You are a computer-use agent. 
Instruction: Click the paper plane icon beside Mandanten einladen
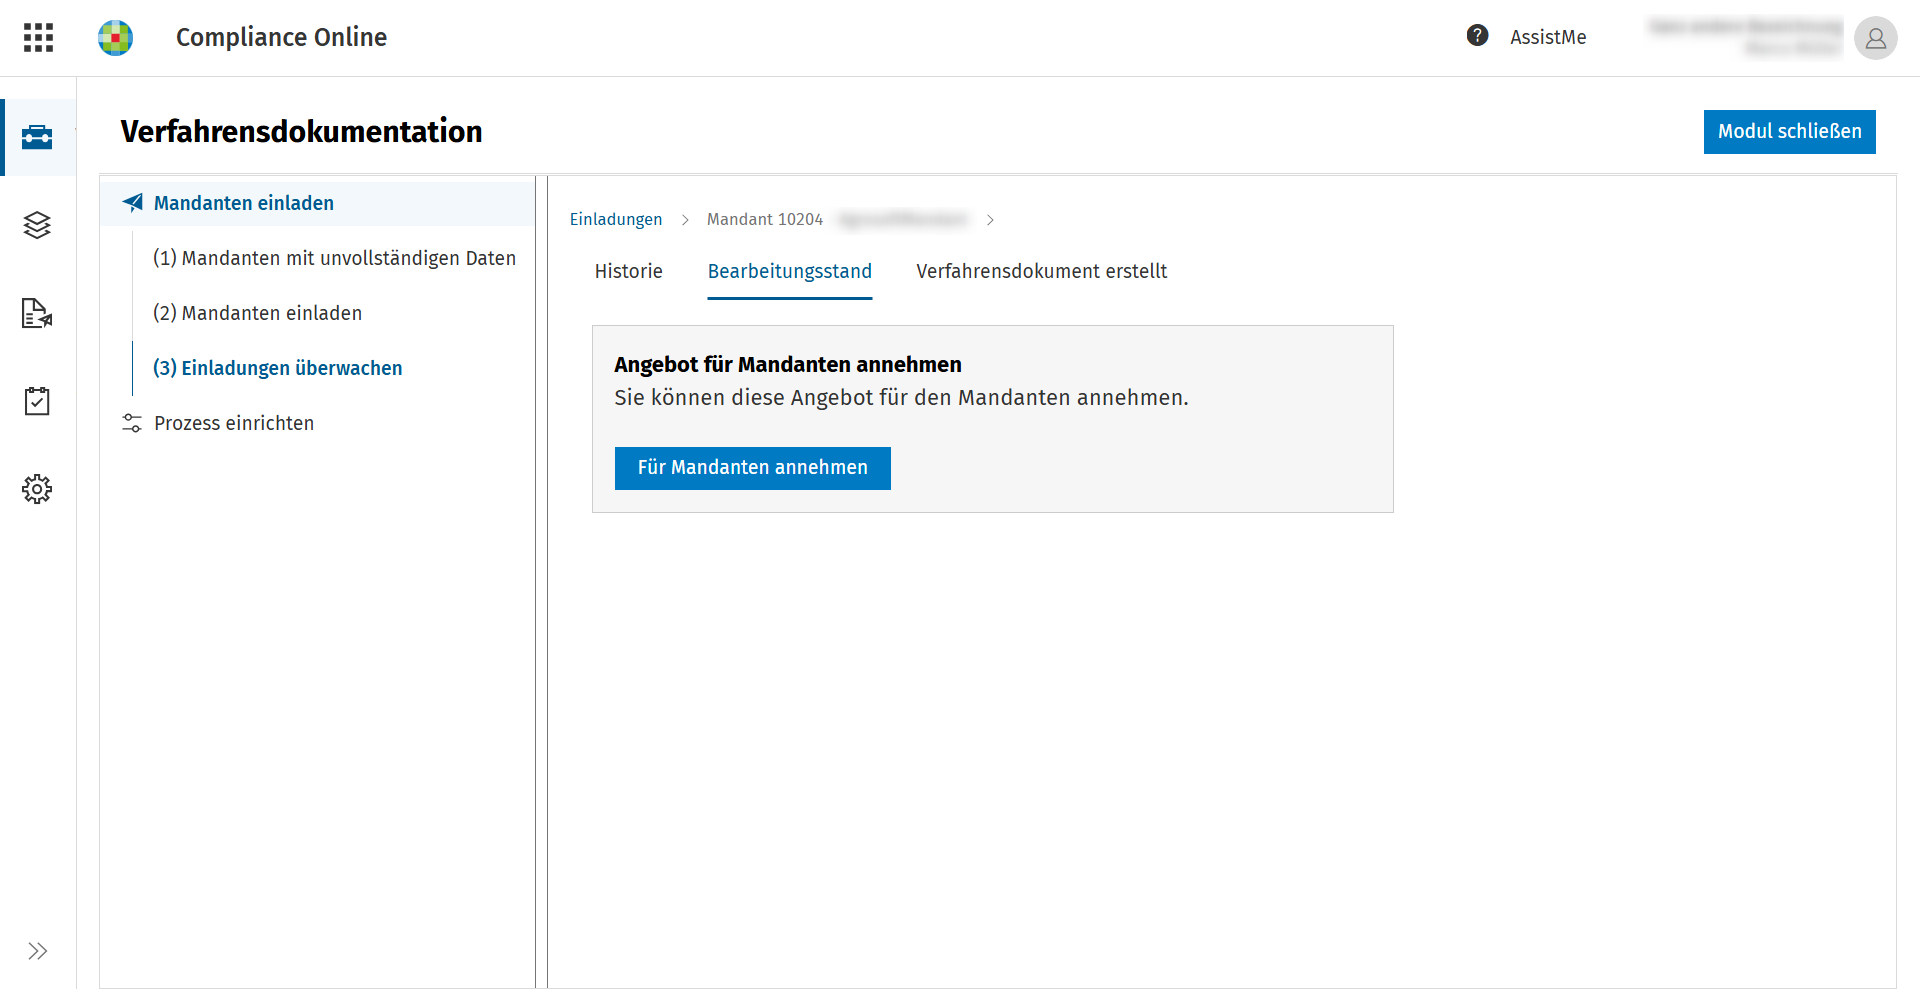[x=133, y=203]
